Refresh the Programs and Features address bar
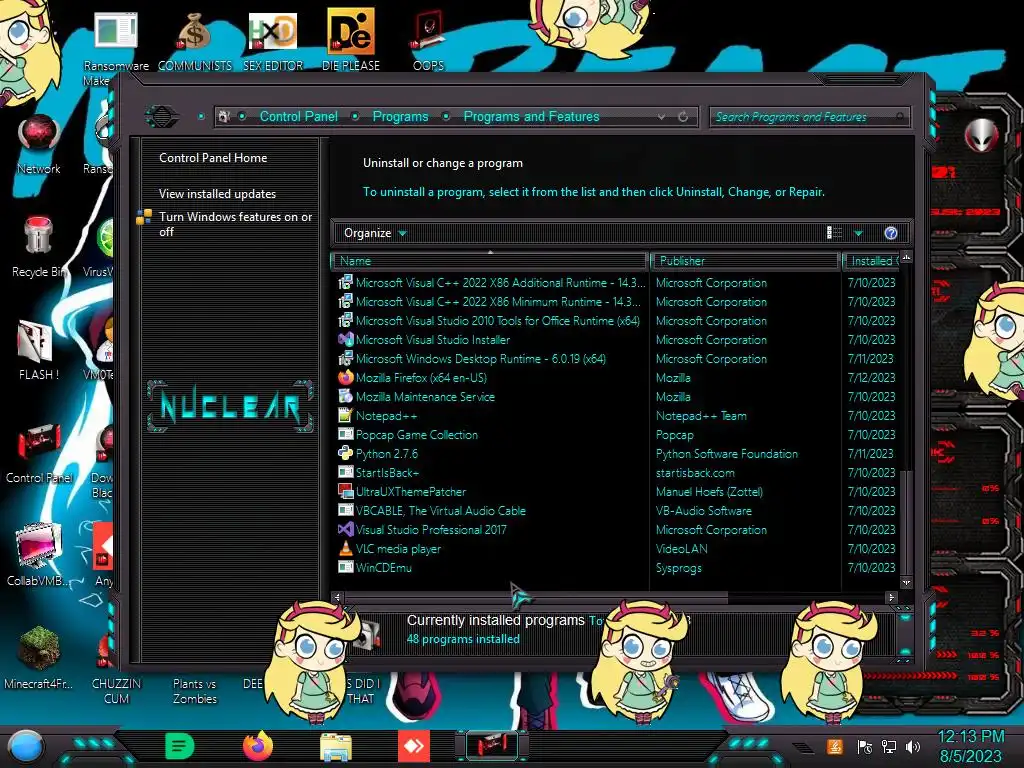 coord(683,117)
